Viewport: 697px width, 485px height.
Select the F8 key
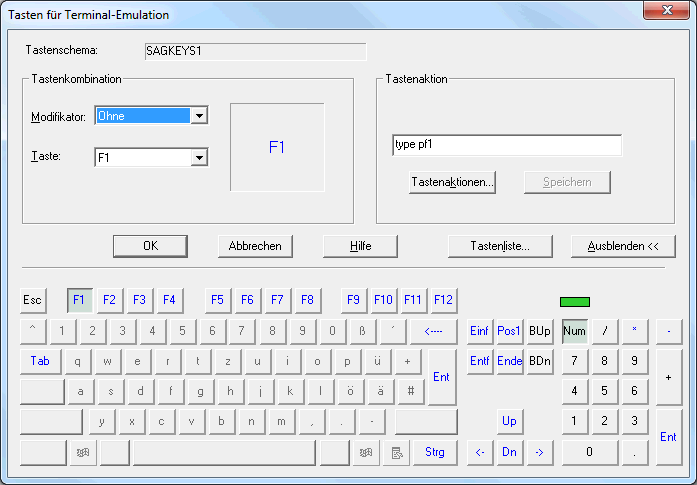308,300
